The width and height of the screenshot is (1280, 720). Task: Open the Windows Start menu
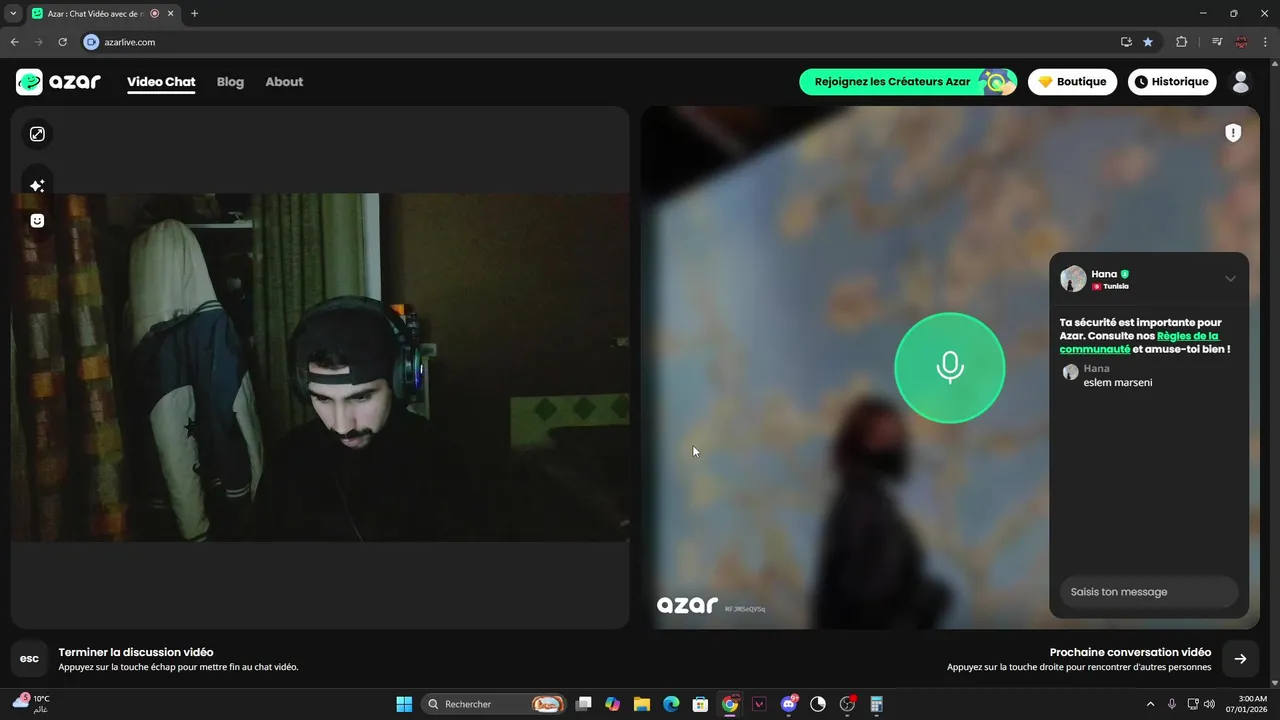(x=404, y=704)
